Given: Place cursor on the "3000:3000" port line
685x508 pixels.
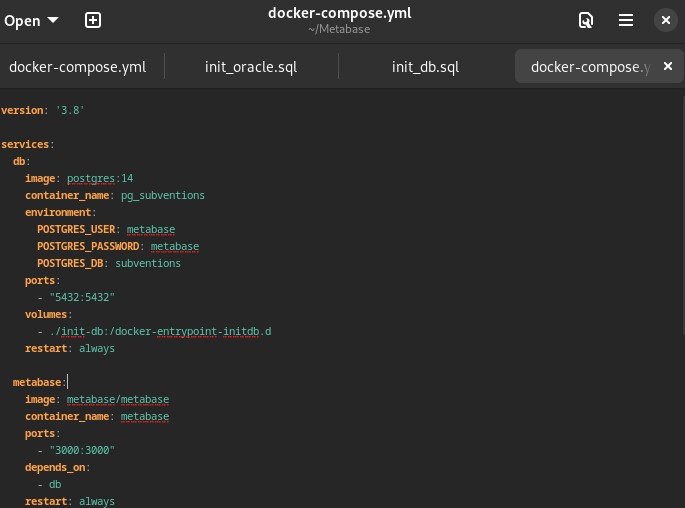Looking at the screenshot, I should pos(82,450).
